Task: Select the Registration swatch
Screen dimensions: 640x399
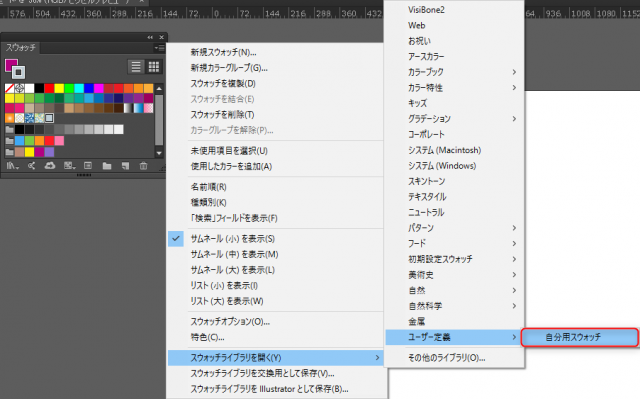Action: [x=19, y=88]
